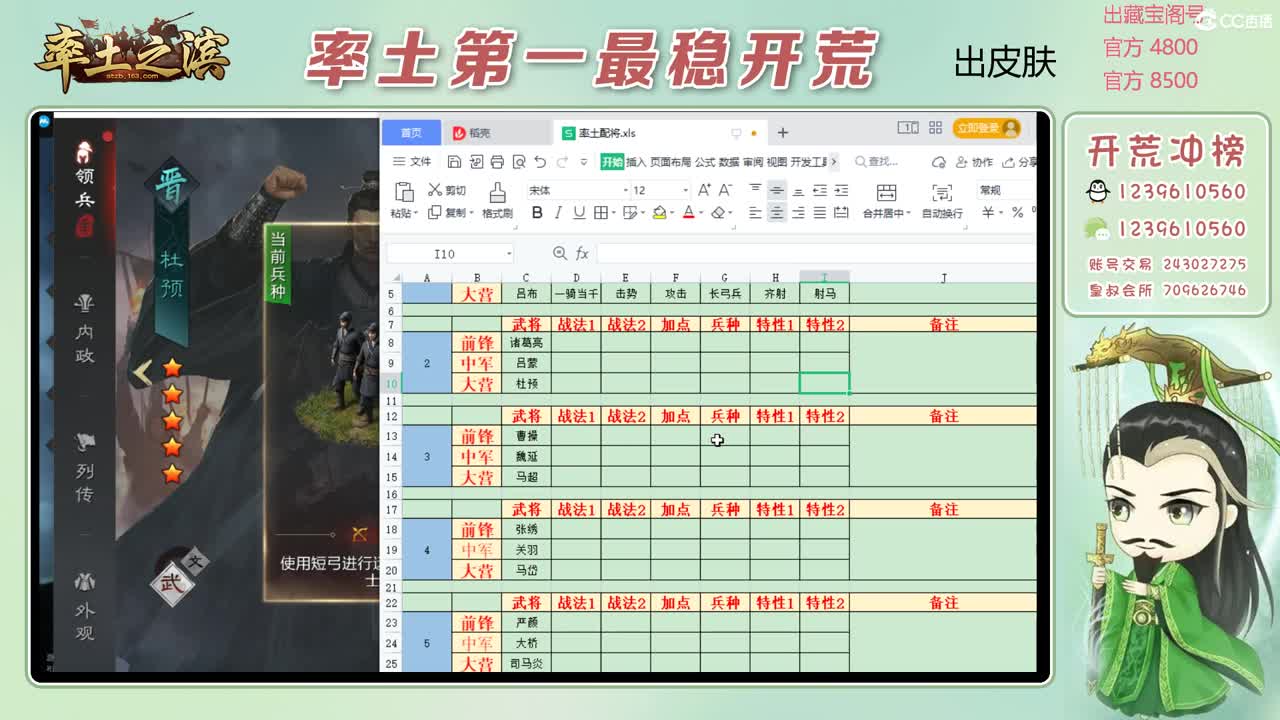Click the Decrease Indent icon
The image size is (1280, 720).
(x=820, y=190)
